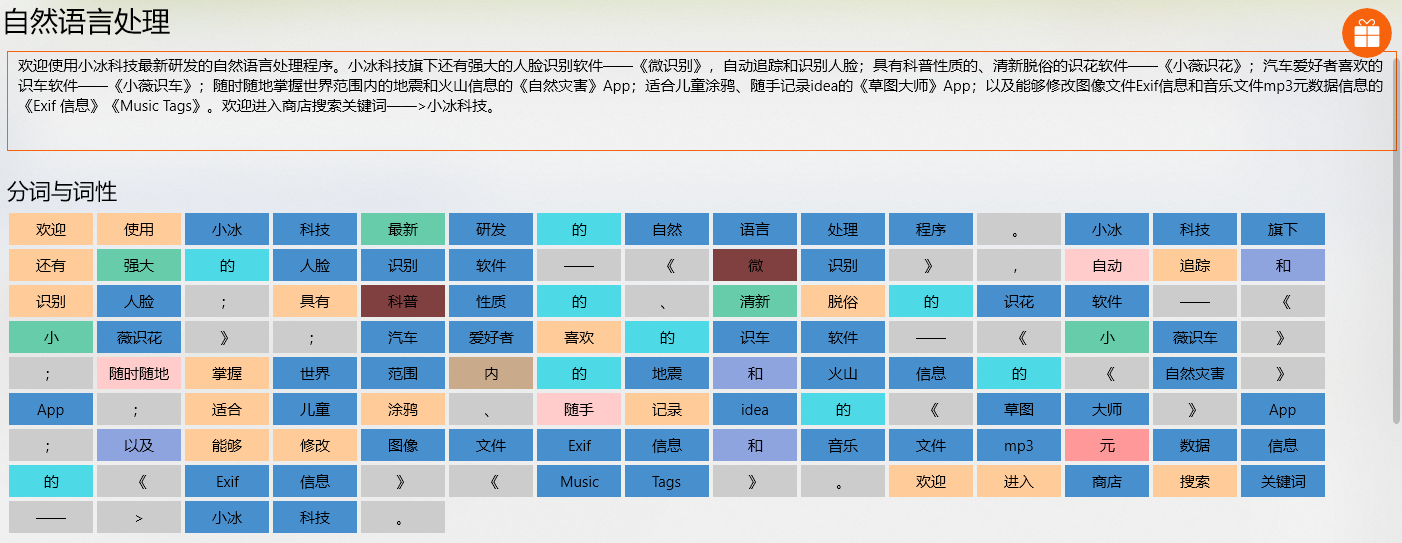Click the '地震' word tile
The width and height of the screenshot is (1402, 543).
tap(667, 373)
